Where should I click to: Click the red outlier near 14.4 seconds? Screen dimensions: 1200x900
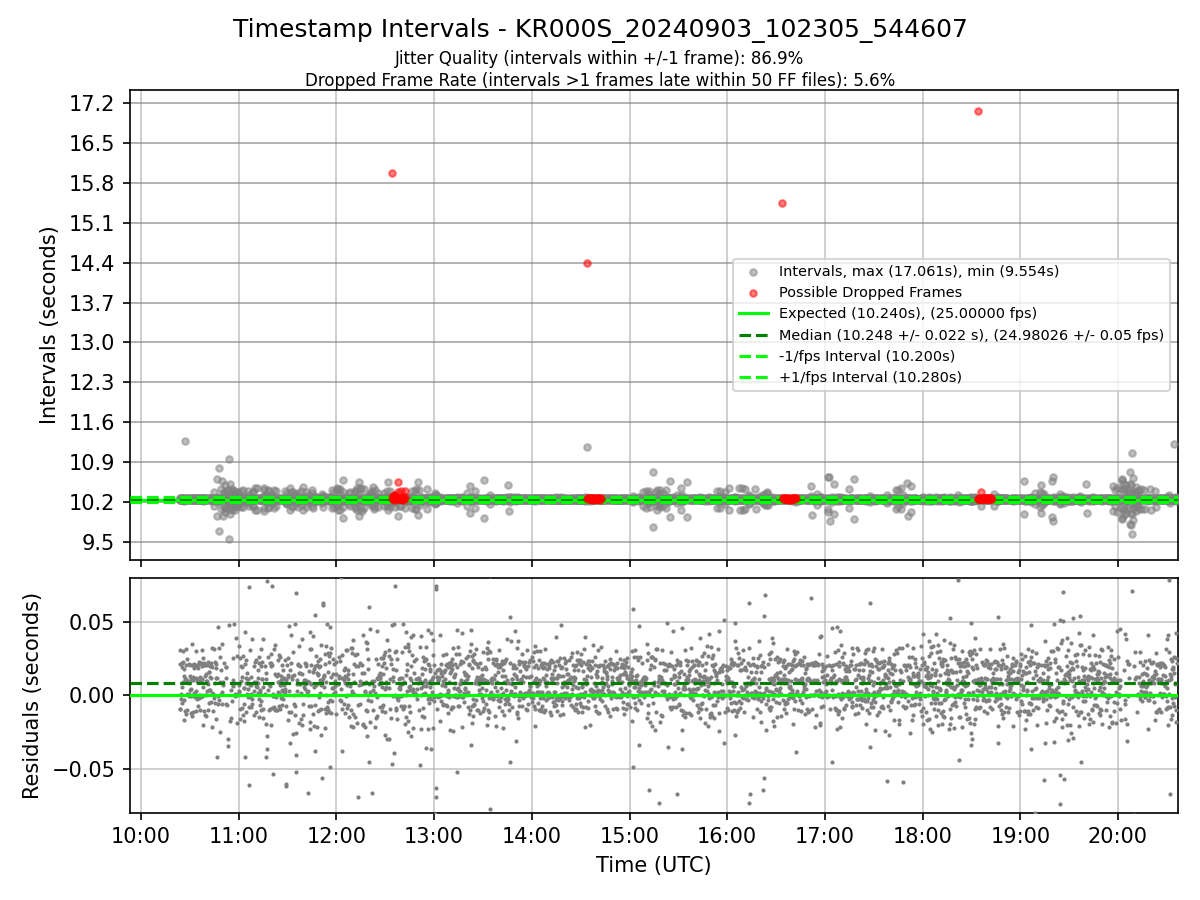pos(587,263)
